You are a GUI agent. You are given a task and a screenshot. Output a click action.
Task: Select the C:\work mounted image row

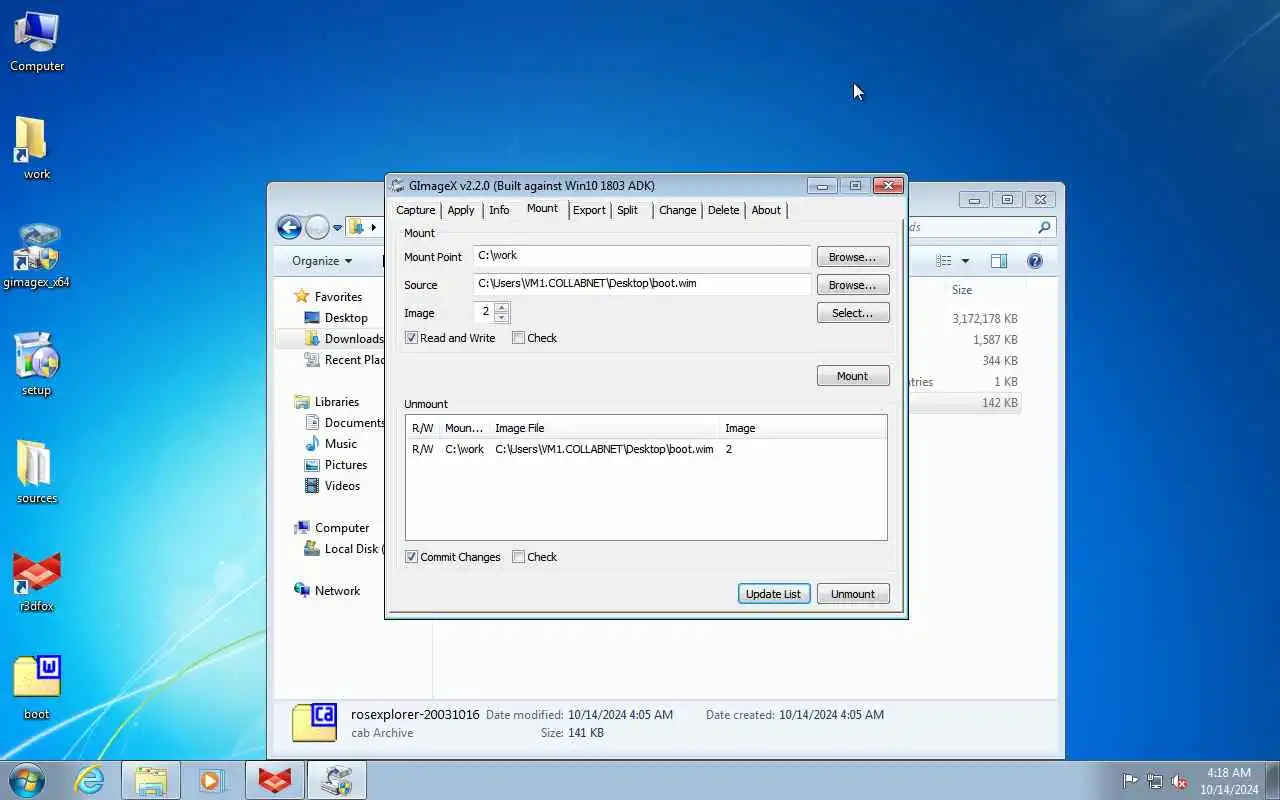coord(646,449)
